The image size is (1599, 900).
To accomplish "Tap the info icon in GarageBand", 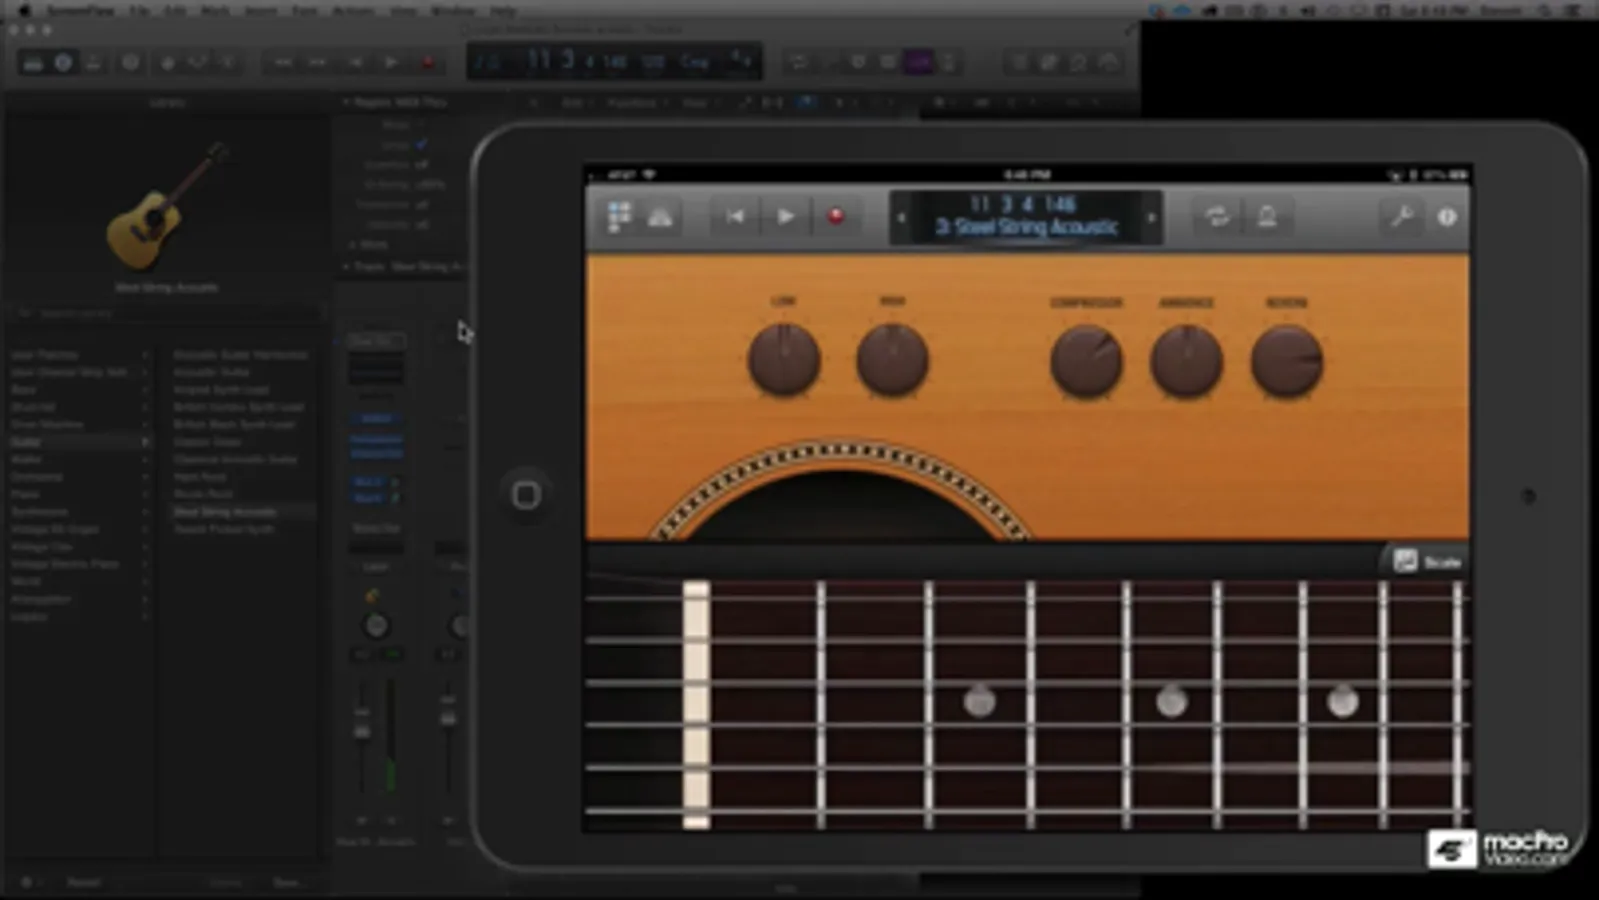I will 1447,216.
